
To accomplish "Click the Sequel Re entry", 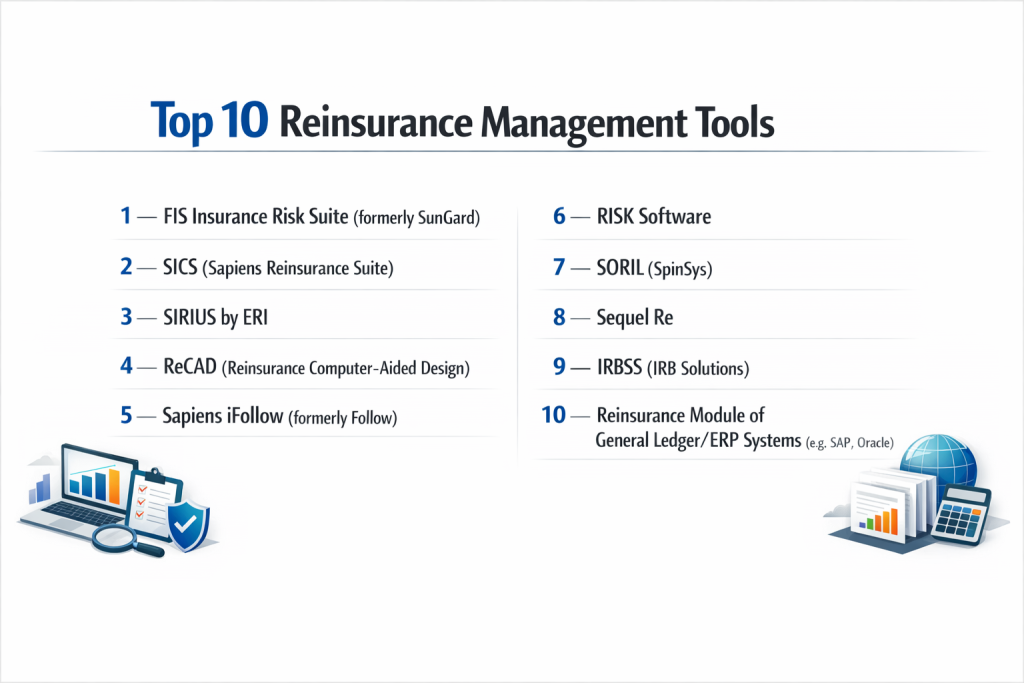I will click(634, 318).
